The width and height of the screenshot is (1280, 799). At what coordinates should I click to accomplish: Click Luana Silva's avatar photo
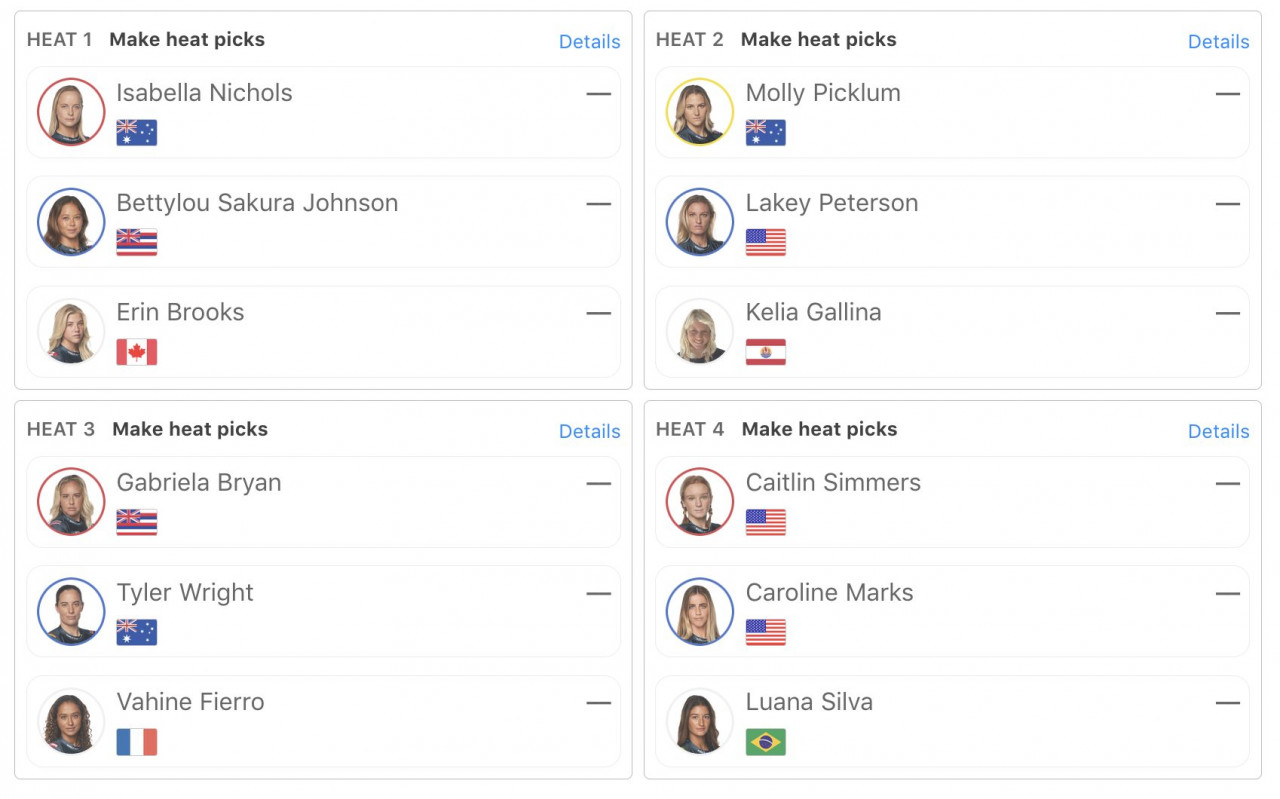pos(700,722)
